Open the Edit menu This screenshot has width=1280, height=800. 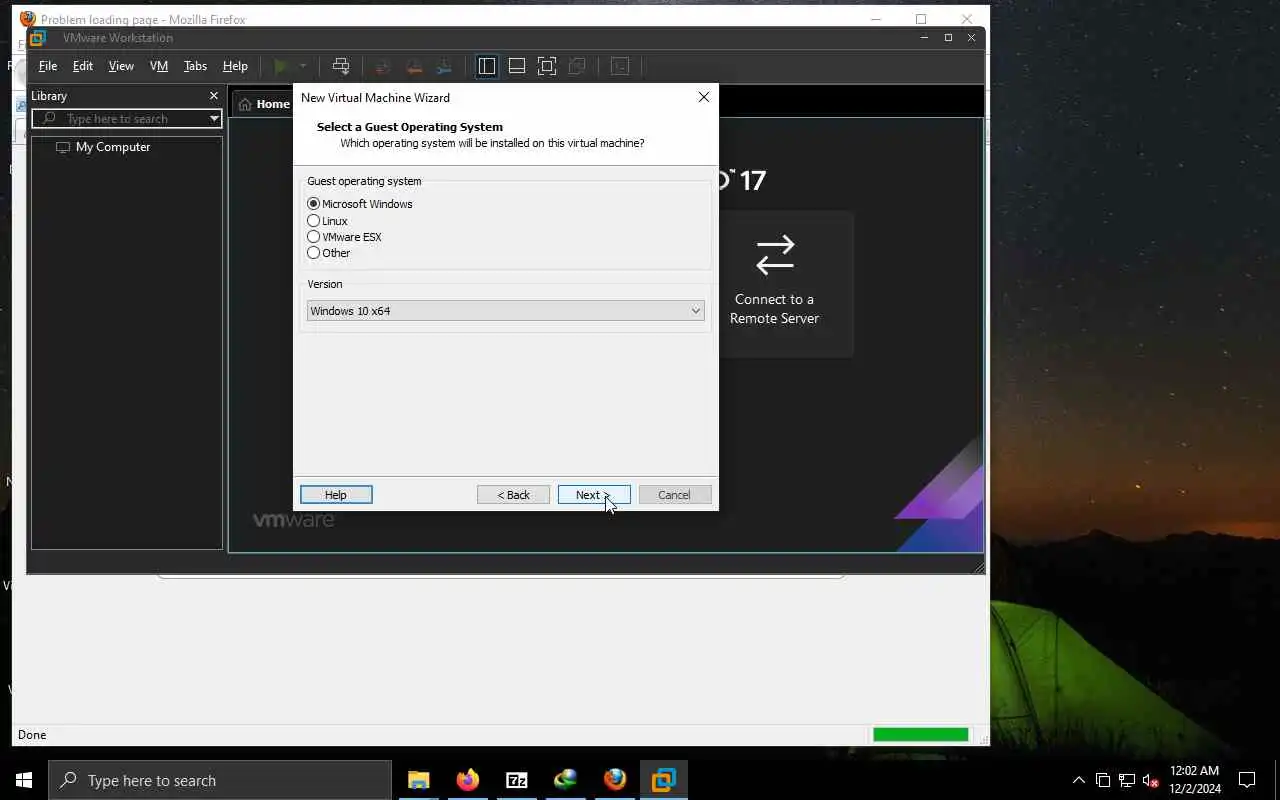click(x=83, y=66)
